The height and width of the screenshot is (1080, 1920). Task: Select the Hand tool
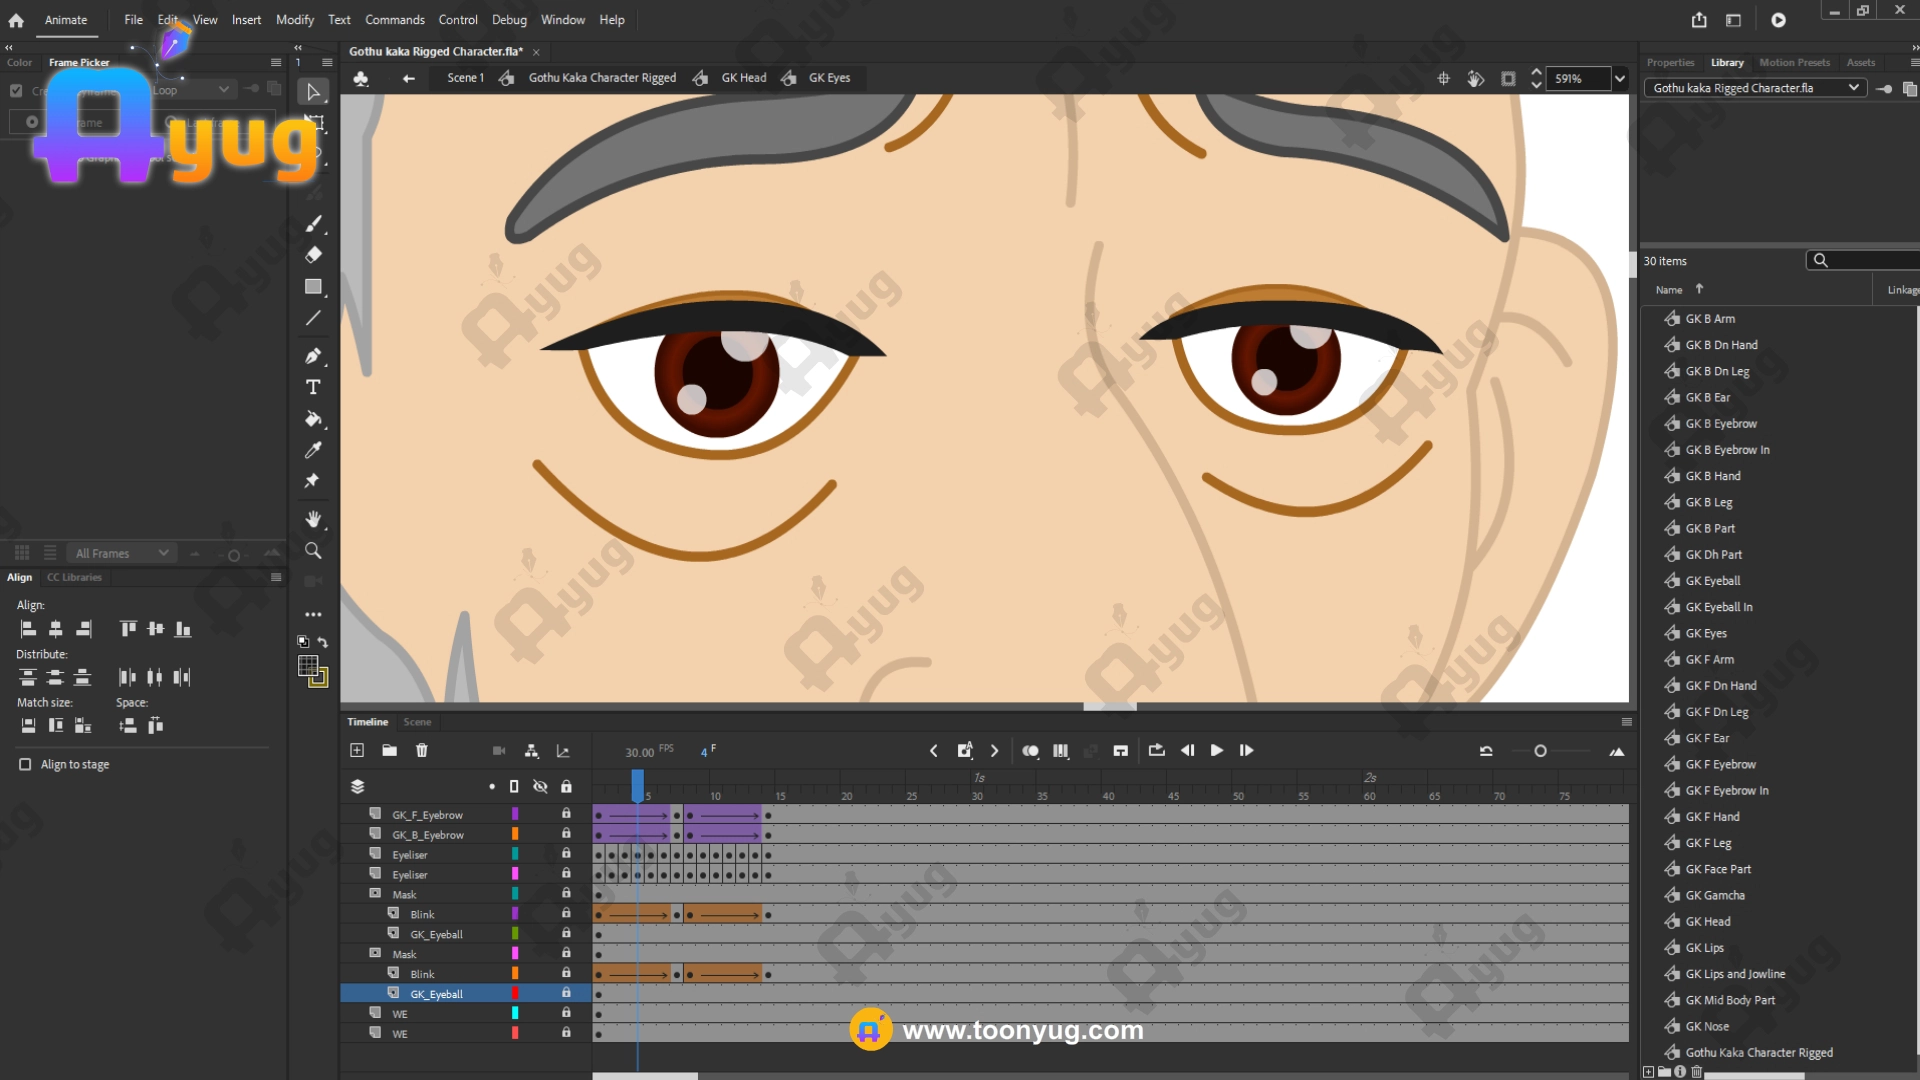click(313, 519)
